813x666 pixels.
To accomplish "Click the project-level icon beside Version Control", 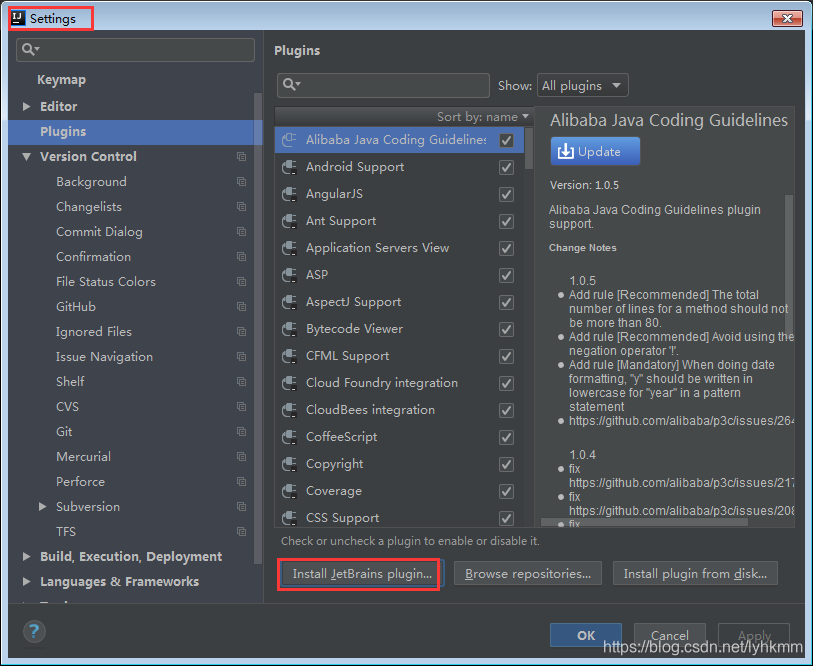I will click(241, 157).
